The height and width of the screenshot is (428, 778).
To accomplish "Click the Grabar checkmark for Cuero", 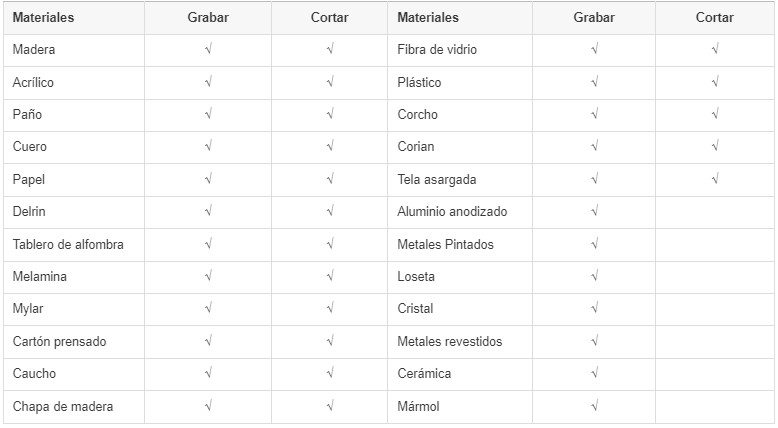I will tap(208, 146).
